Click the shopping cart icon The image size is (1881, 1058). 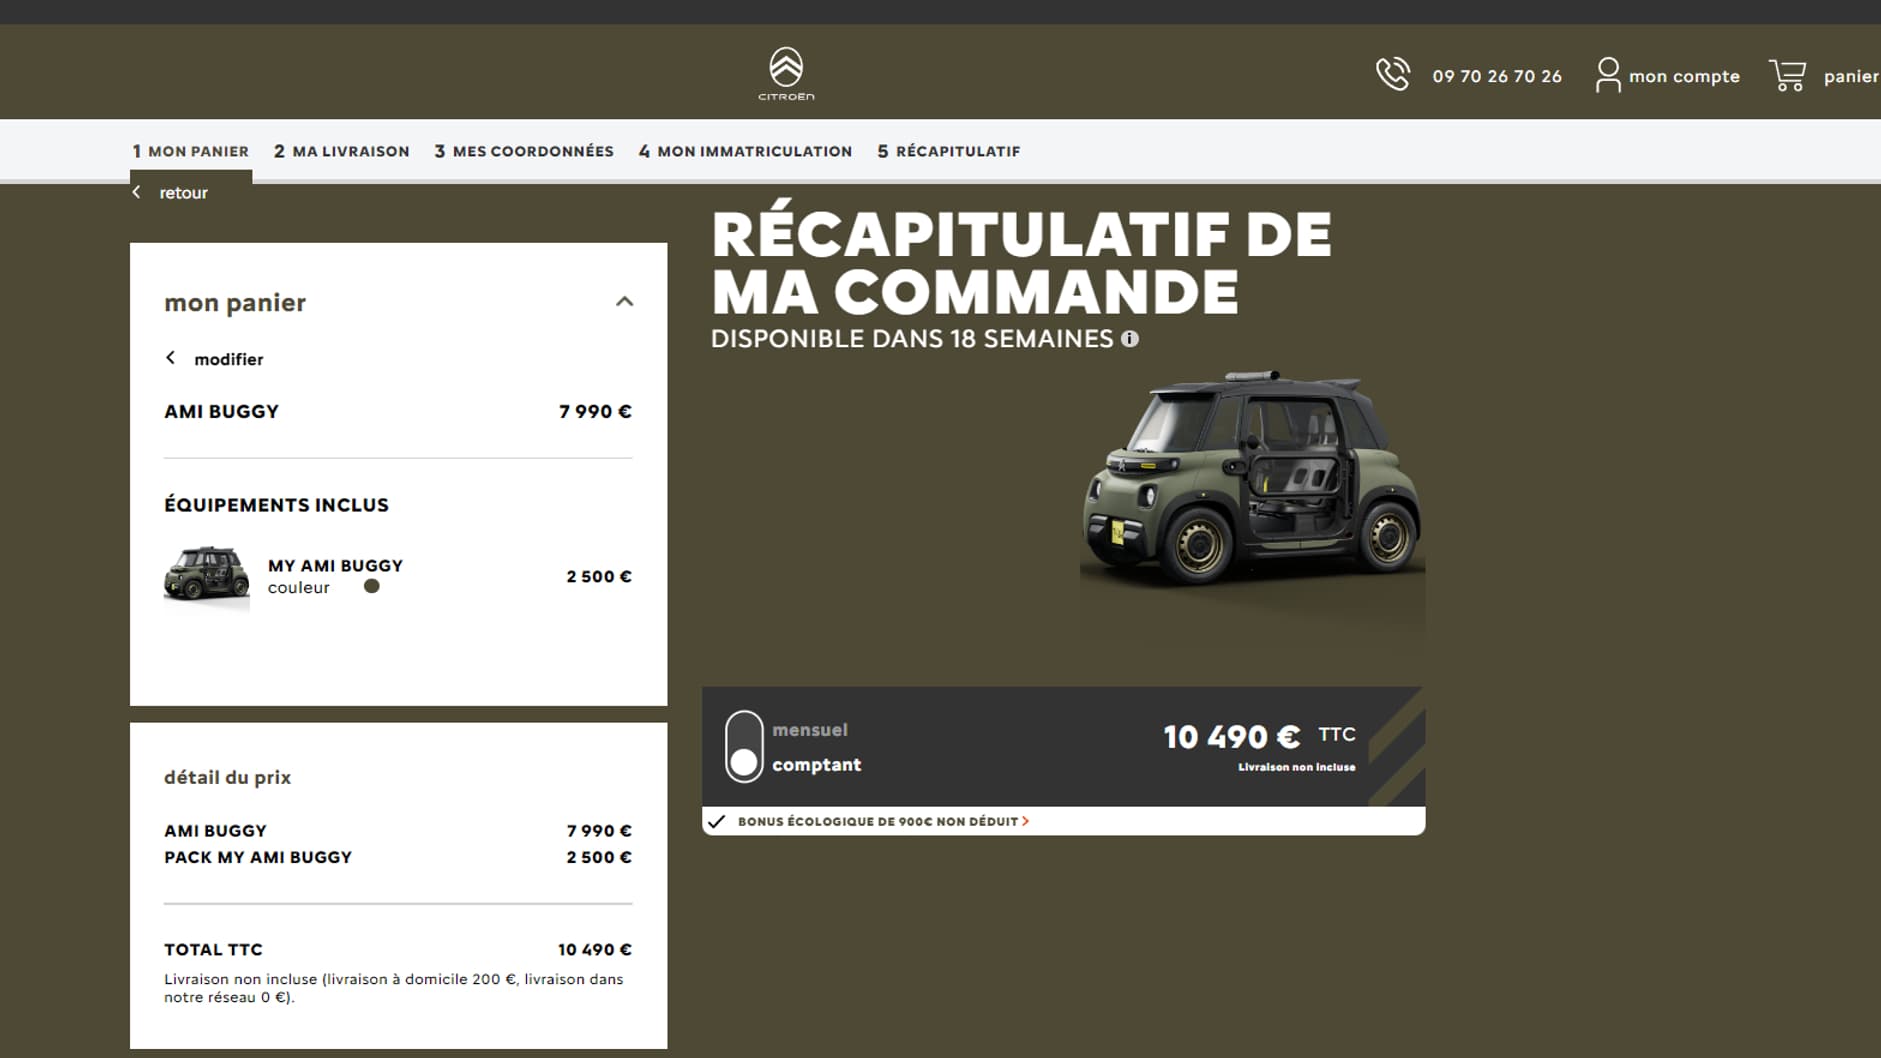coord(1787,75)
